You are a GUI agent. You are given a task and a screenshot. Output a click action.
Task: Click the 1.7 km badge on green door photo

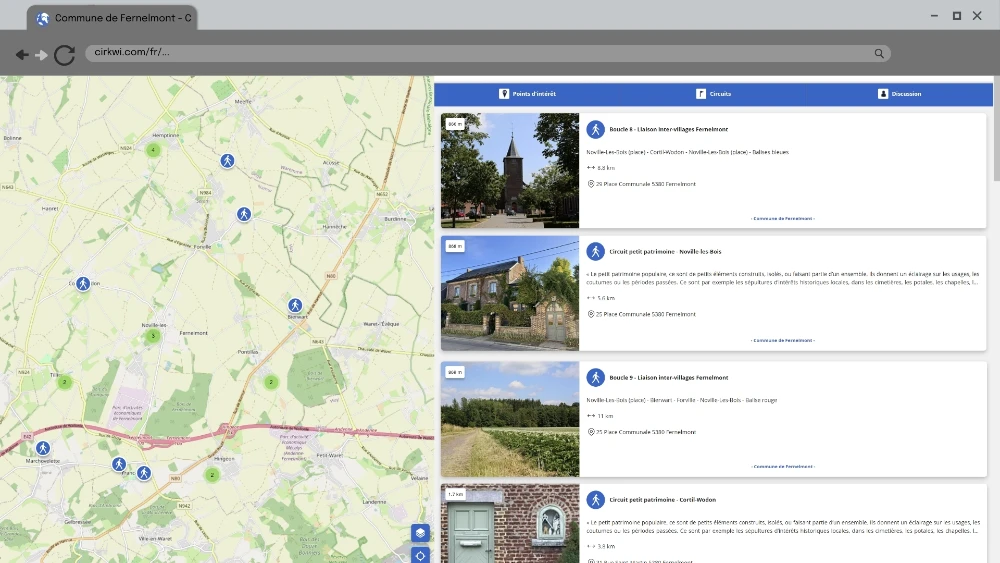[x=455, y=494]
